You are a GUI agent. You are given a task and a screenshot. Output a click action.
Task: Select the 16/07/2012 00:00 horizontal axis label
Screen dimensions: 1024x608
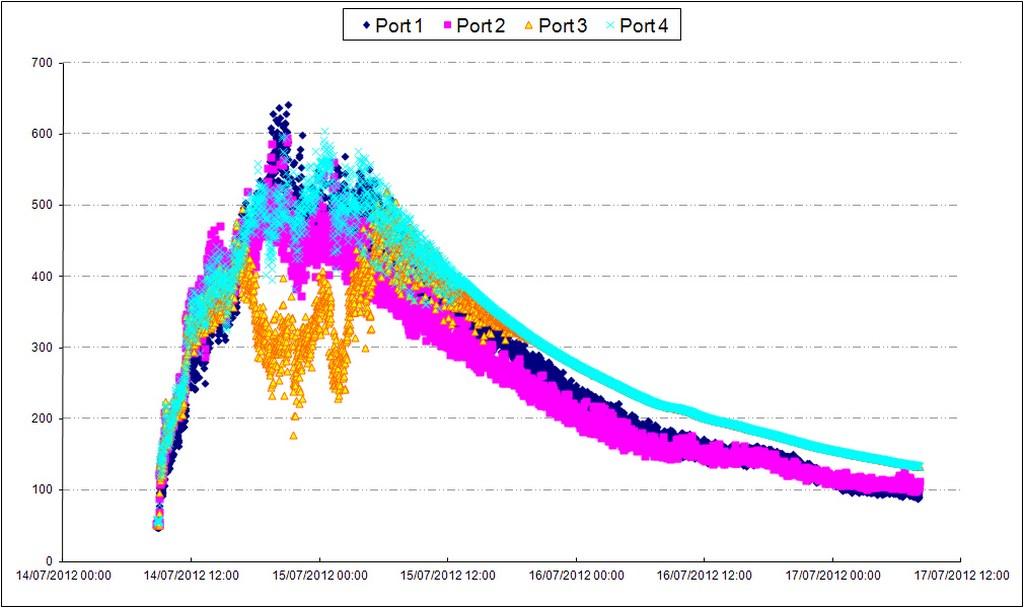[576, 577]
